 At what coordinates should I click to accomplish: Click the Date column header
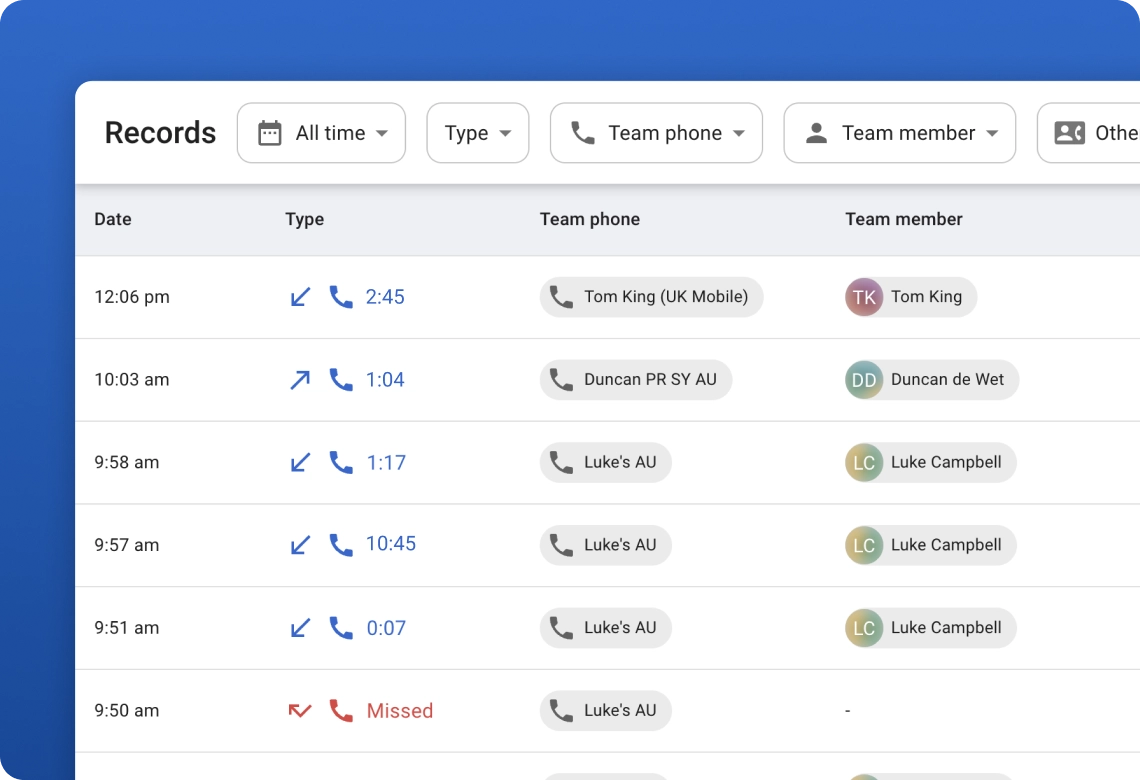113,220
